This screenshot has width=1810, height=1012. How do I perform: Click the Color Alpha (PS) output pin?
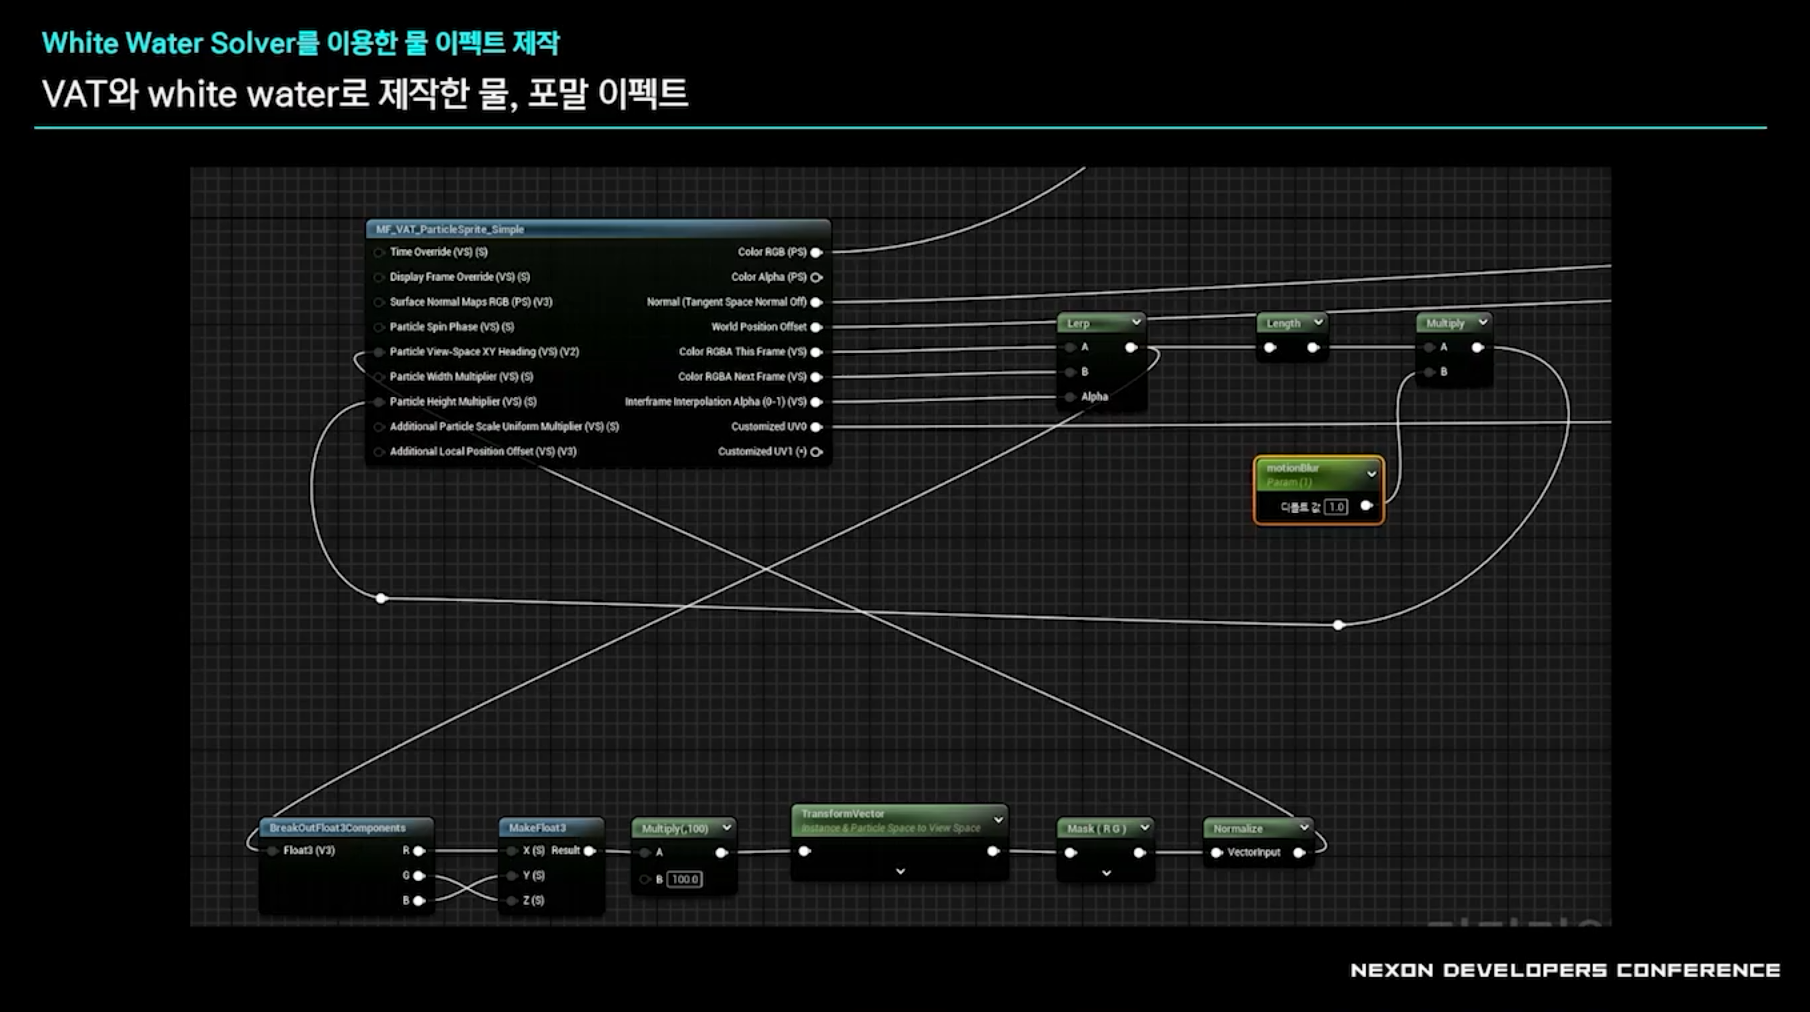point(816,277)
